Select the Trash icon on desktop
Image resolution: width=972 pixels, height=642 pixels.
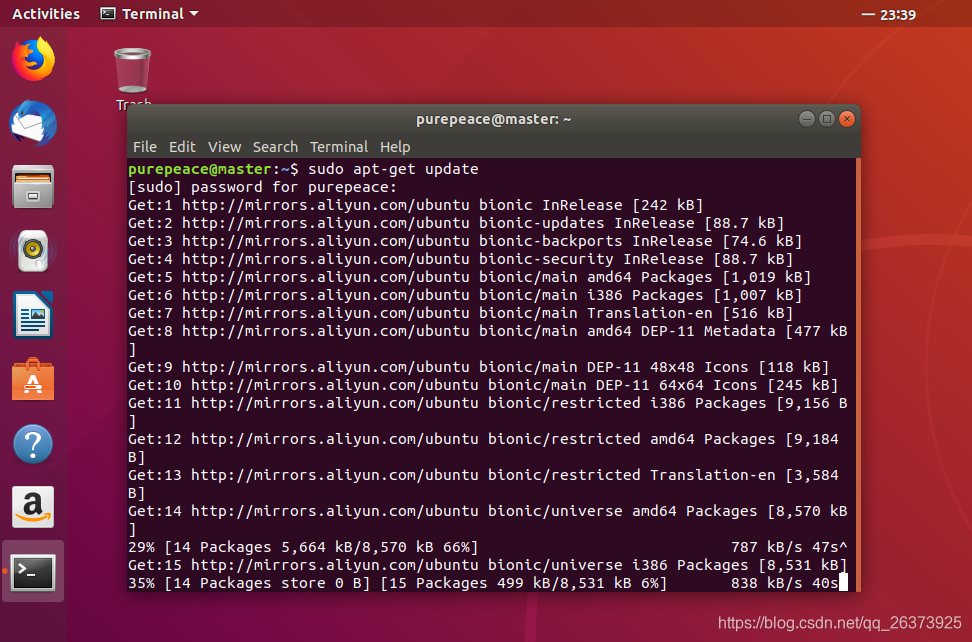(x=133, y=71)
